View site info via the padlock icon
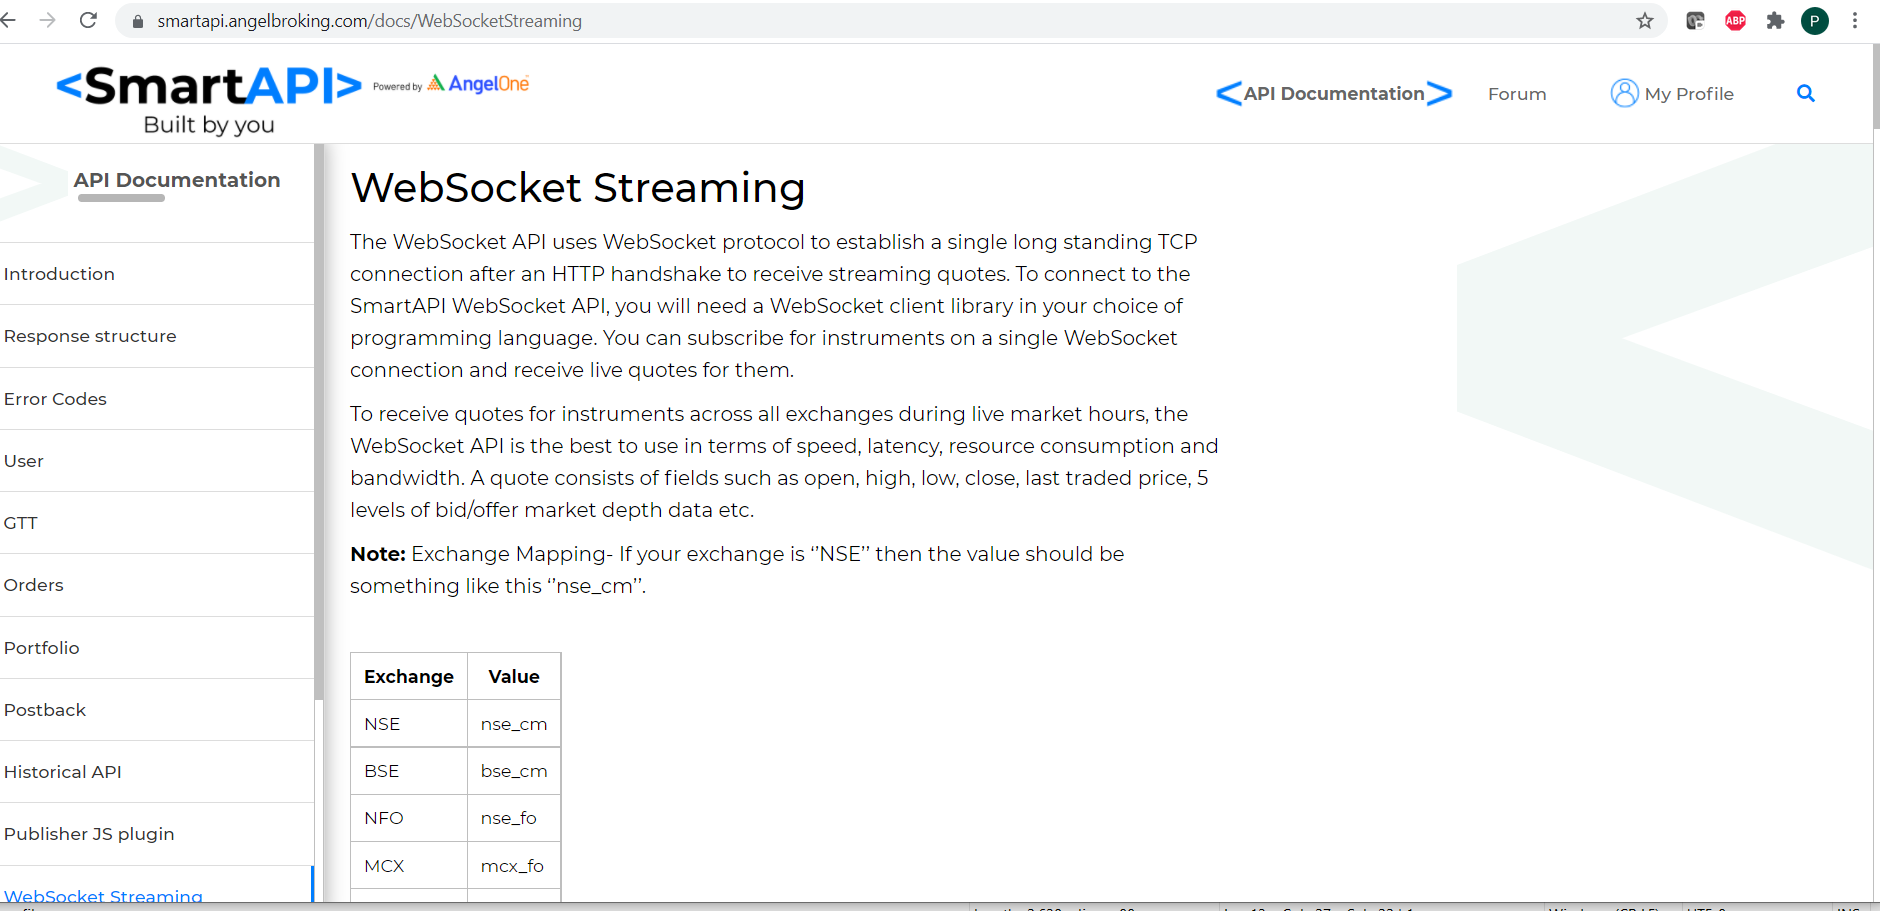The height and width of the screenshot is (911, 1880). (x=138, y=21)
